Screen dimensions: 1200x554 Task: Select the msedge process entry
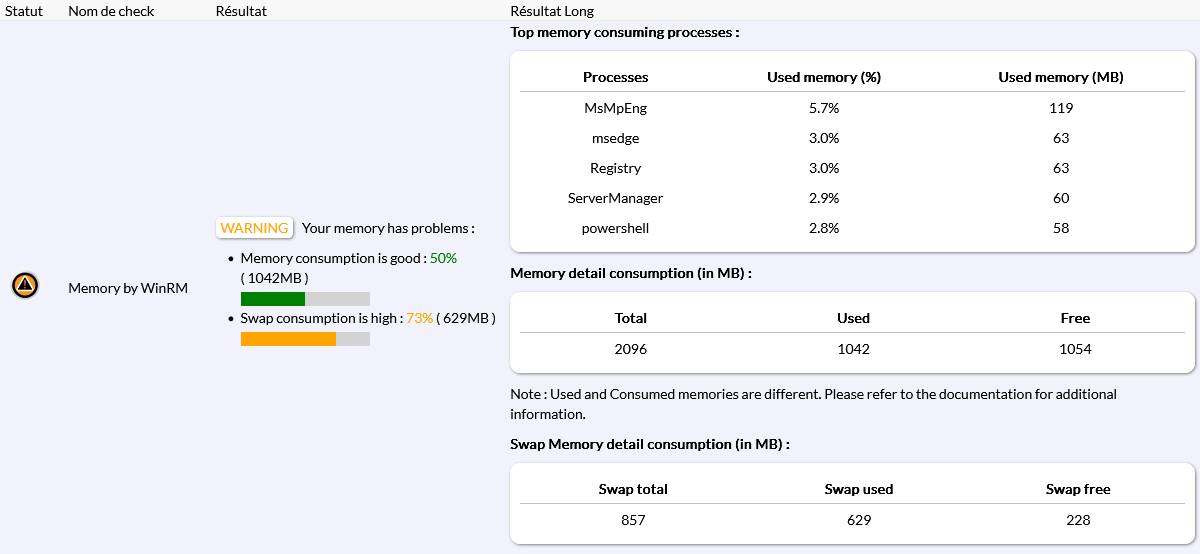click(x=615, y=138)
